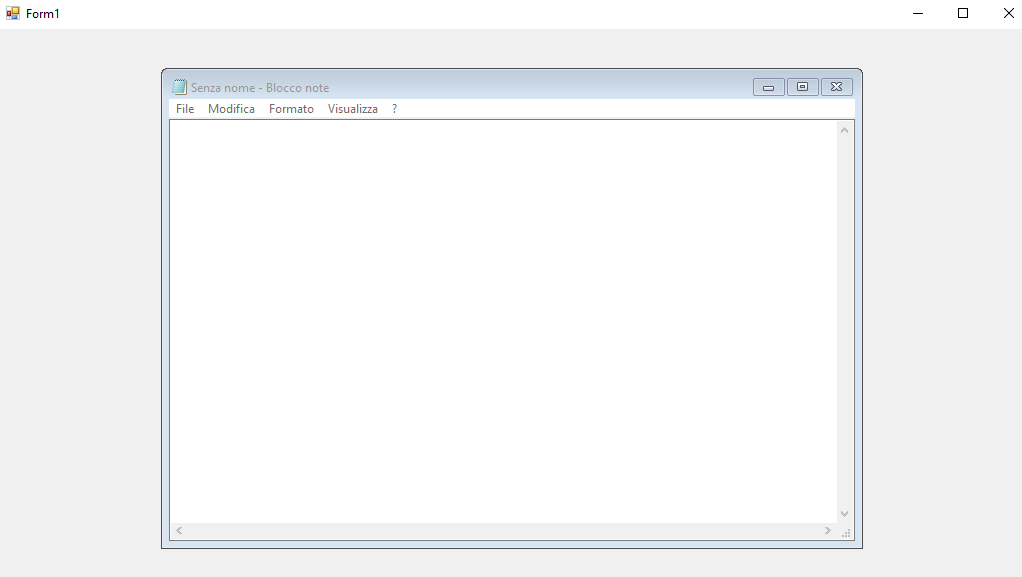Click the horizontal scrollbar left arrow
1022x577 pixels.
(x=179, y=531)
